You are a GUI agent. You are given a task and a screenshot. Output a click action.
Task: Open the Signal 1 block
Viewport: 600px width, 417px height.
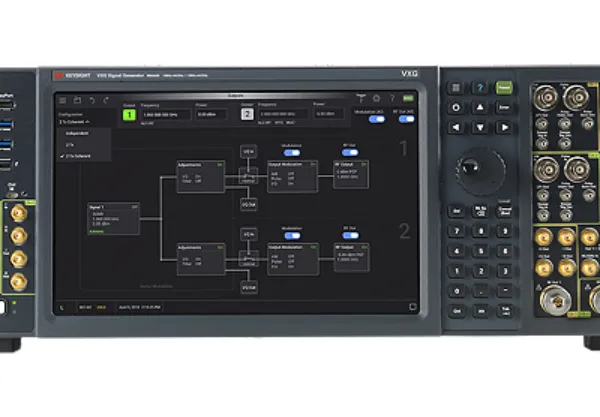114,219
